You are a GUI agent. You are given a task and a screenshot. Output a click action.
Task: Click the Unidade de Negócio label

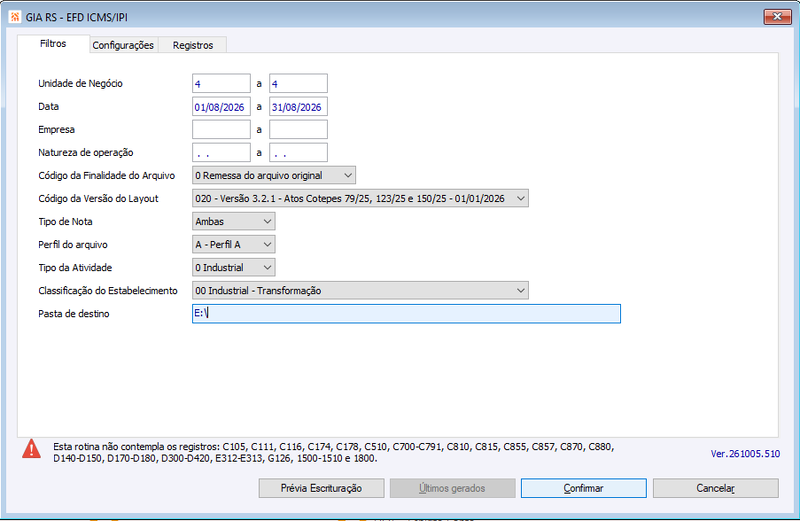tap(80, 84)
